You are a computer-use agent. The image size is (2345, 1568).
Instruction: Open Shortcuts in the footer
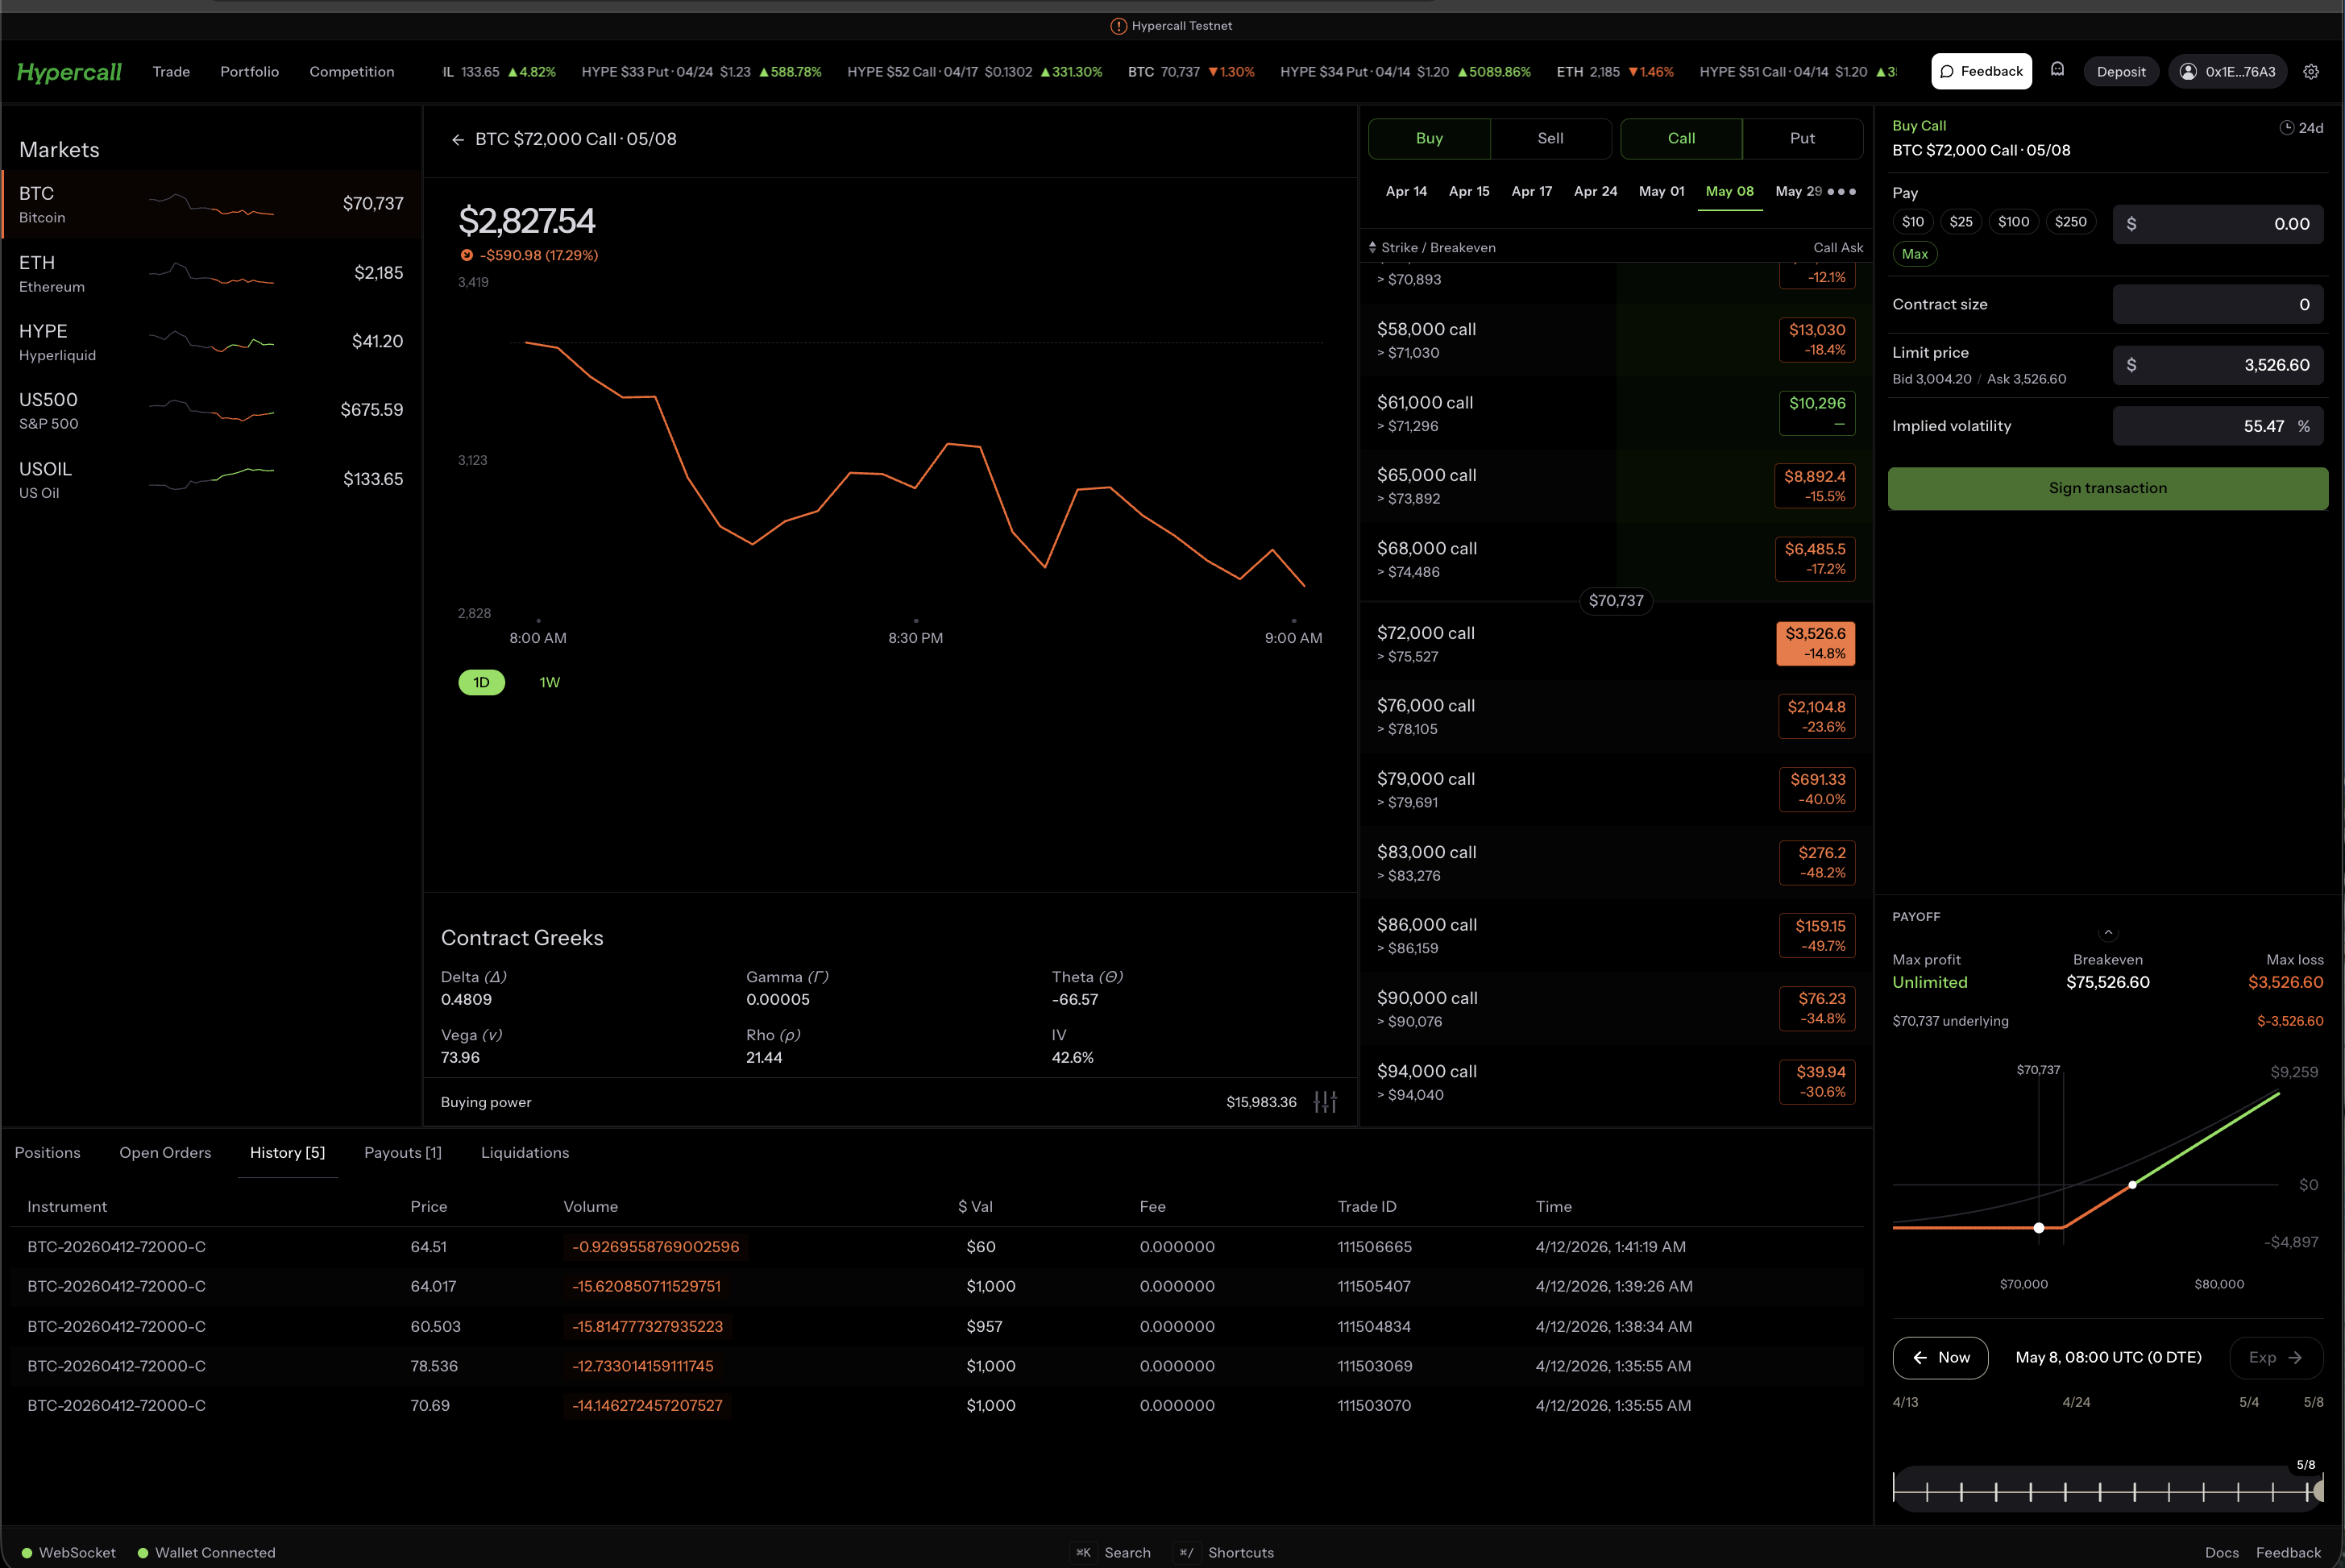pos(1225,1553)
